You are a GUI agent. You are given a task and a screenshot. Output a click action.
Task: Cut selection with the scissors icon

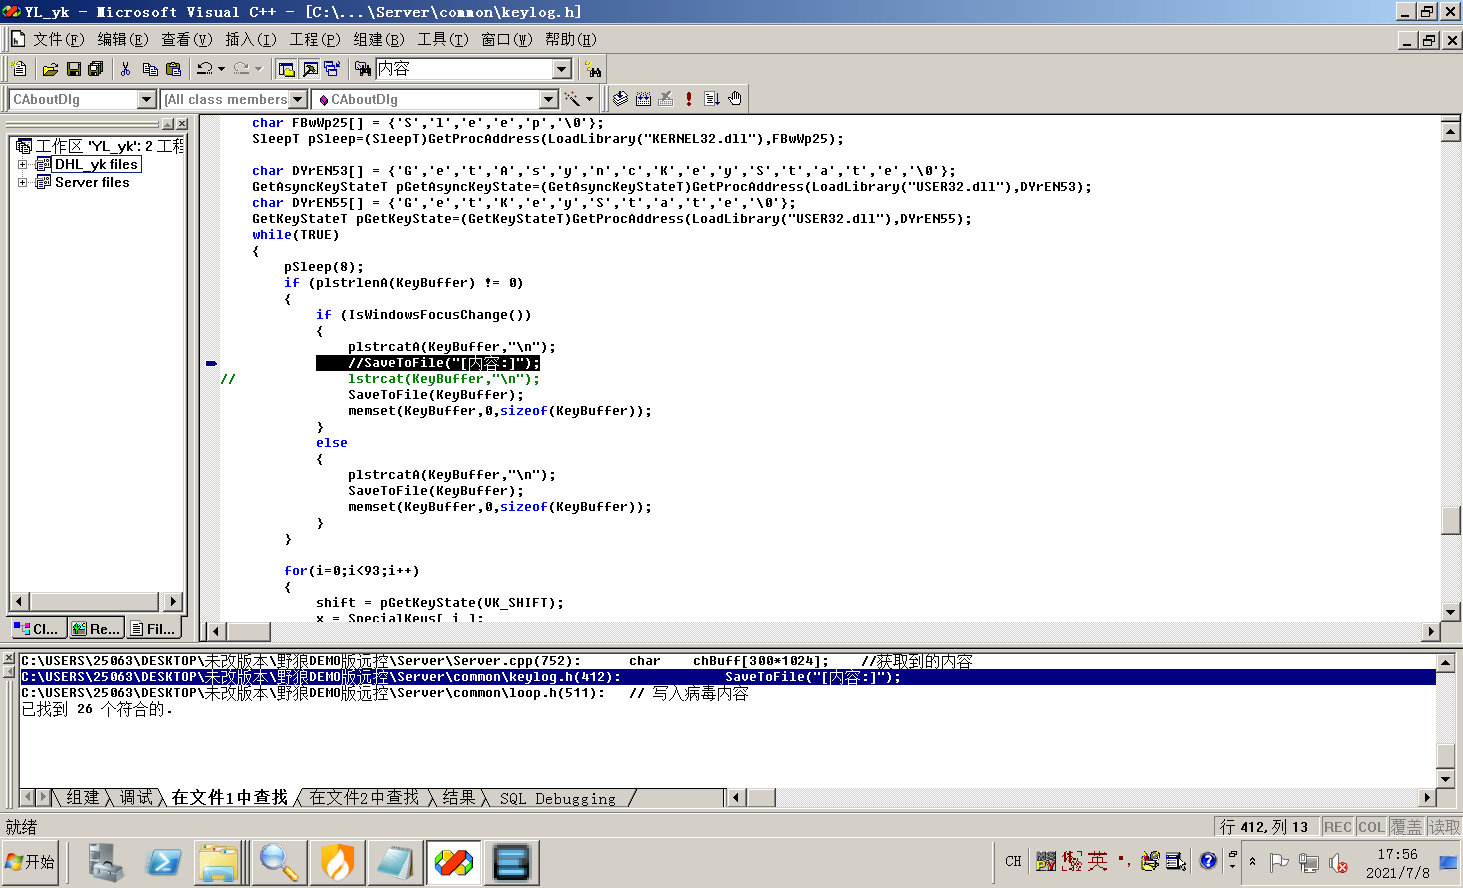click(x=126, y=69)
